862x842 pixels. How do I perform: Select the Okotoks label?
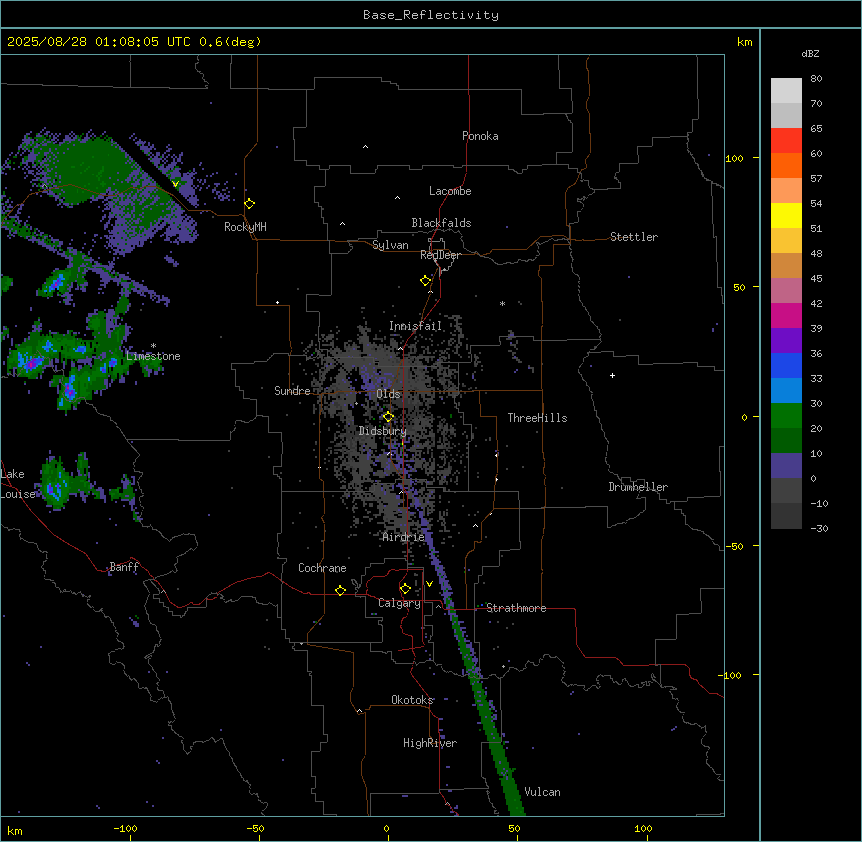point(412,700)
